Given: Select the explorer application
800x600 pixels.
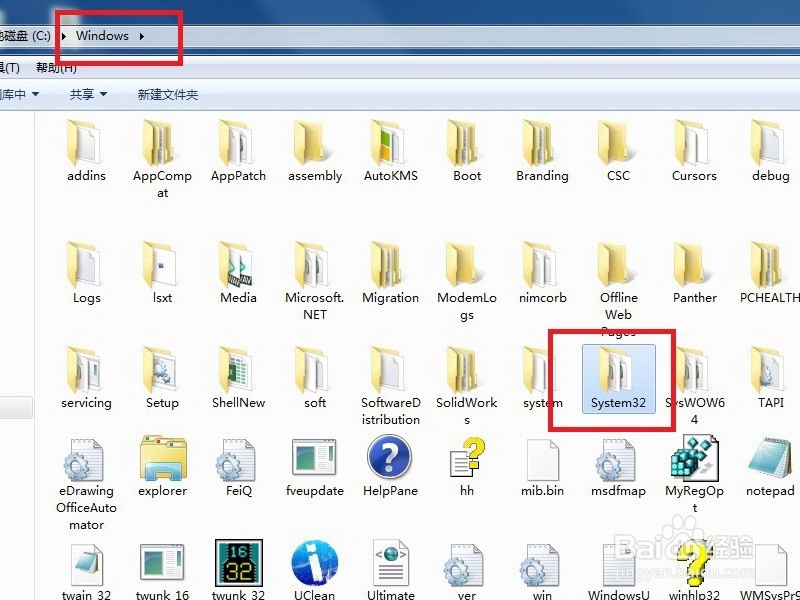Looking at the screenshot, I should [x=162, y=466].
